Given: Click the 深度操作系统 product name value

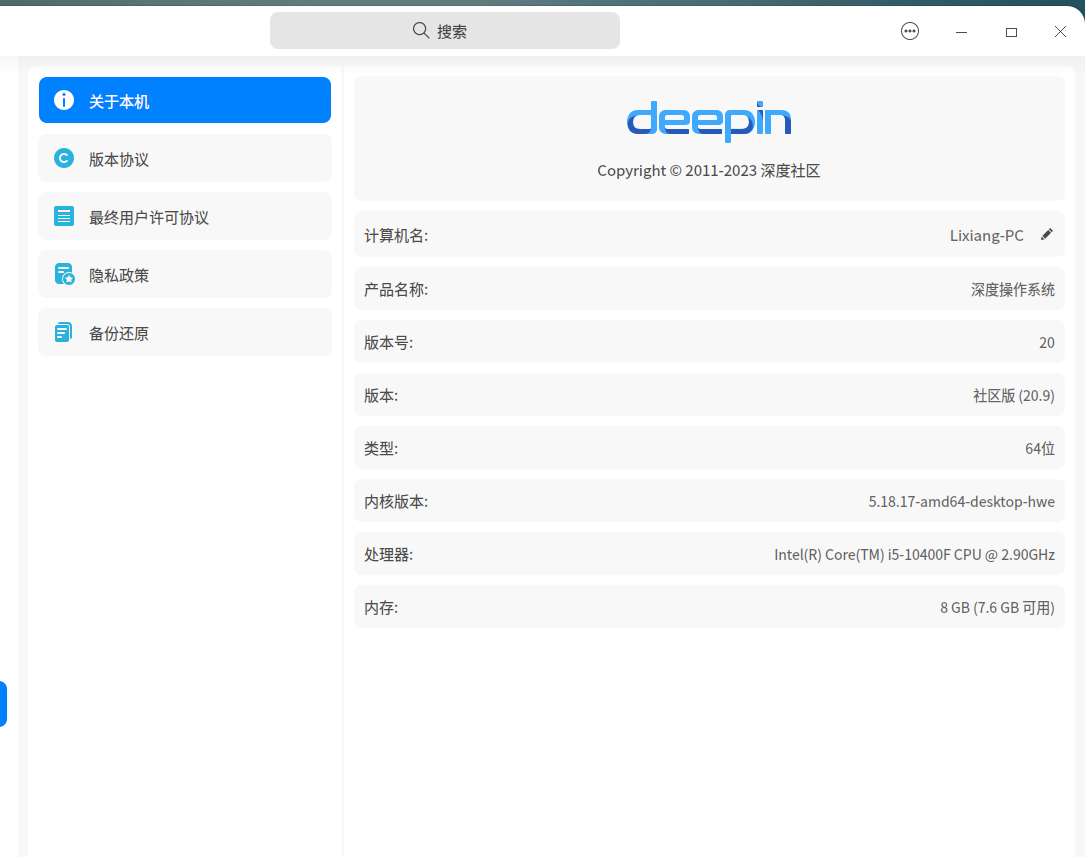Looking at the screenshot, I should 1012,289.
